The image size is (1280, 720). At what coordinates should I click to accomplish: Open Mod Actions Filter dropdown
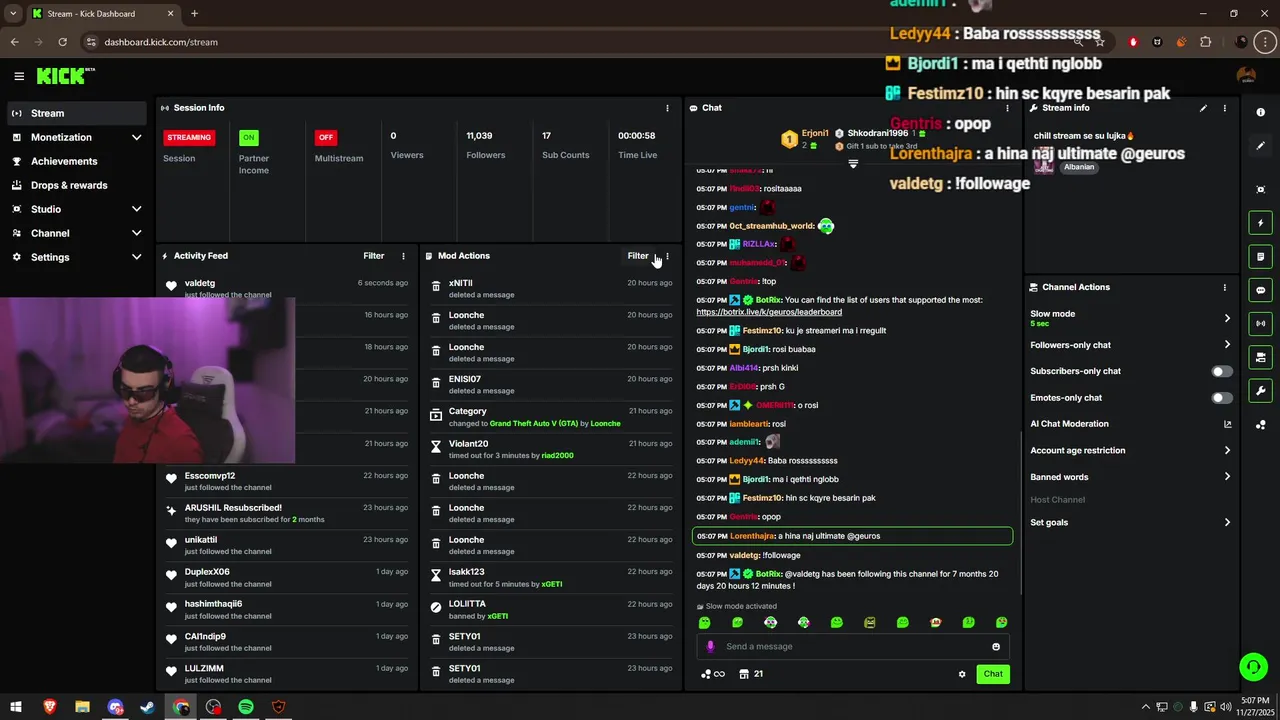(638, 256)
